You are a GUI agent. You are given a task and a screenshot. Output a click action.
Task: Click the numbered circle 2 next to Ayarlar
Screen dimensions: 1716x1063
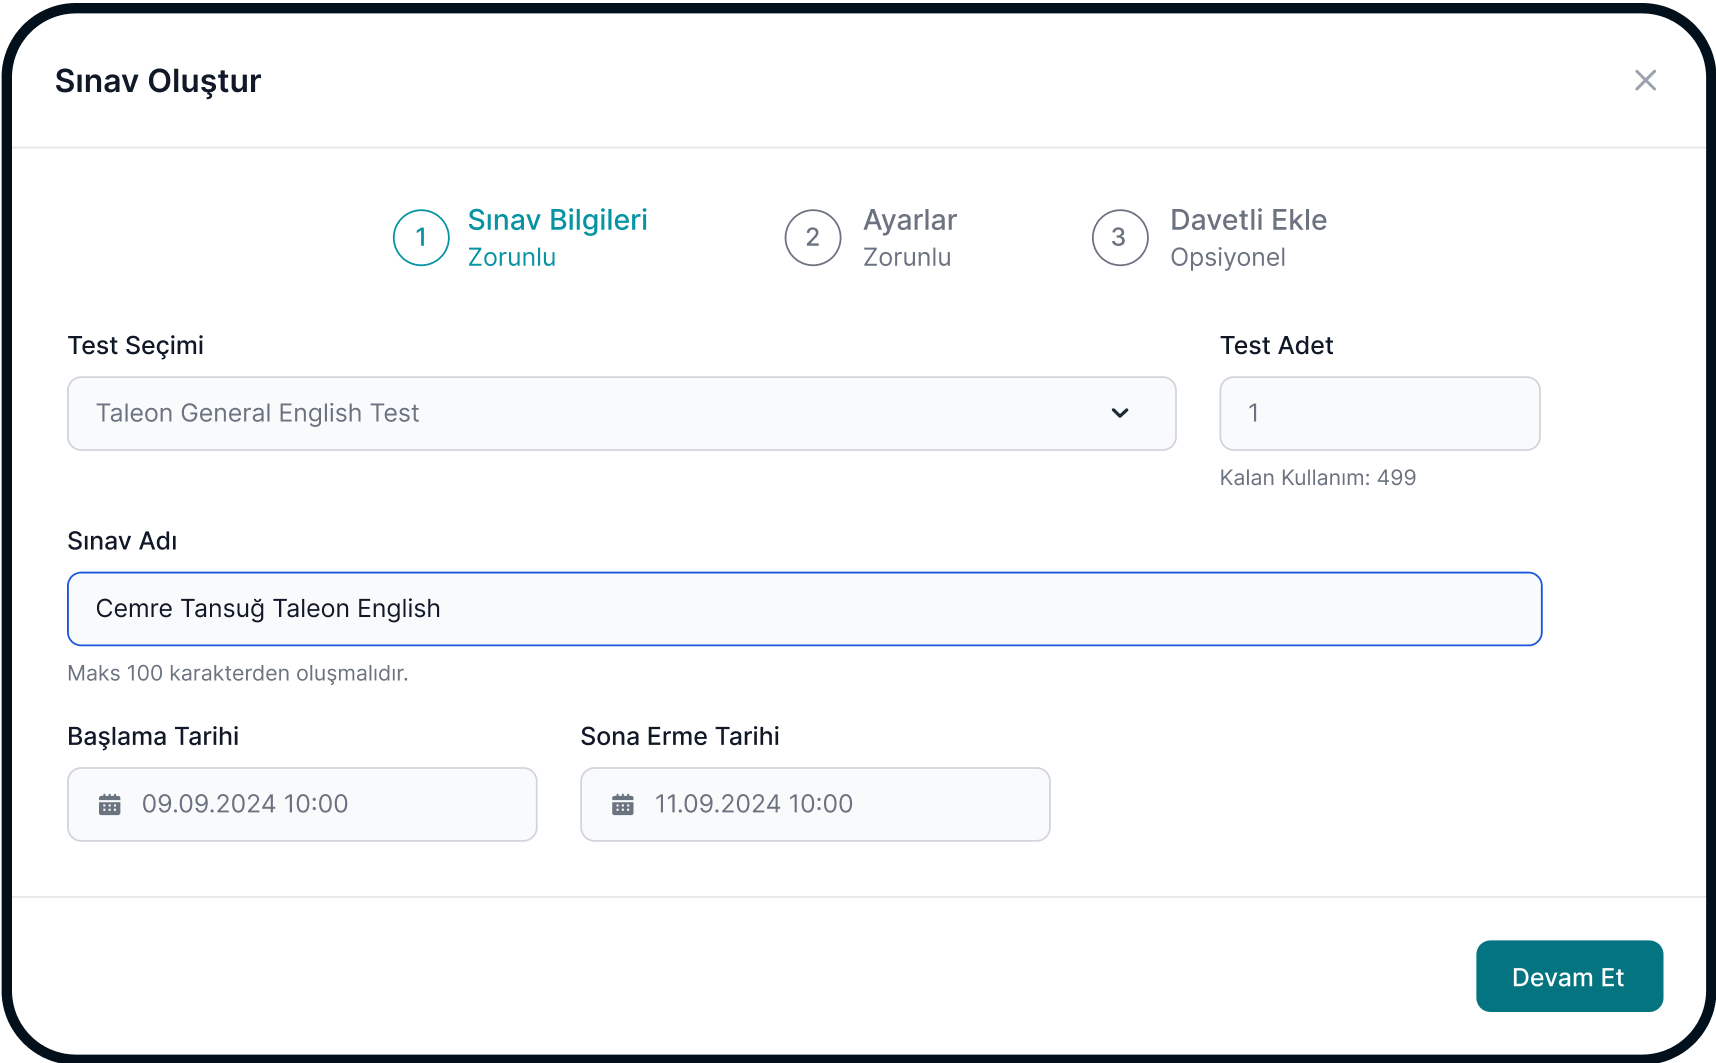tap(813, 237)
